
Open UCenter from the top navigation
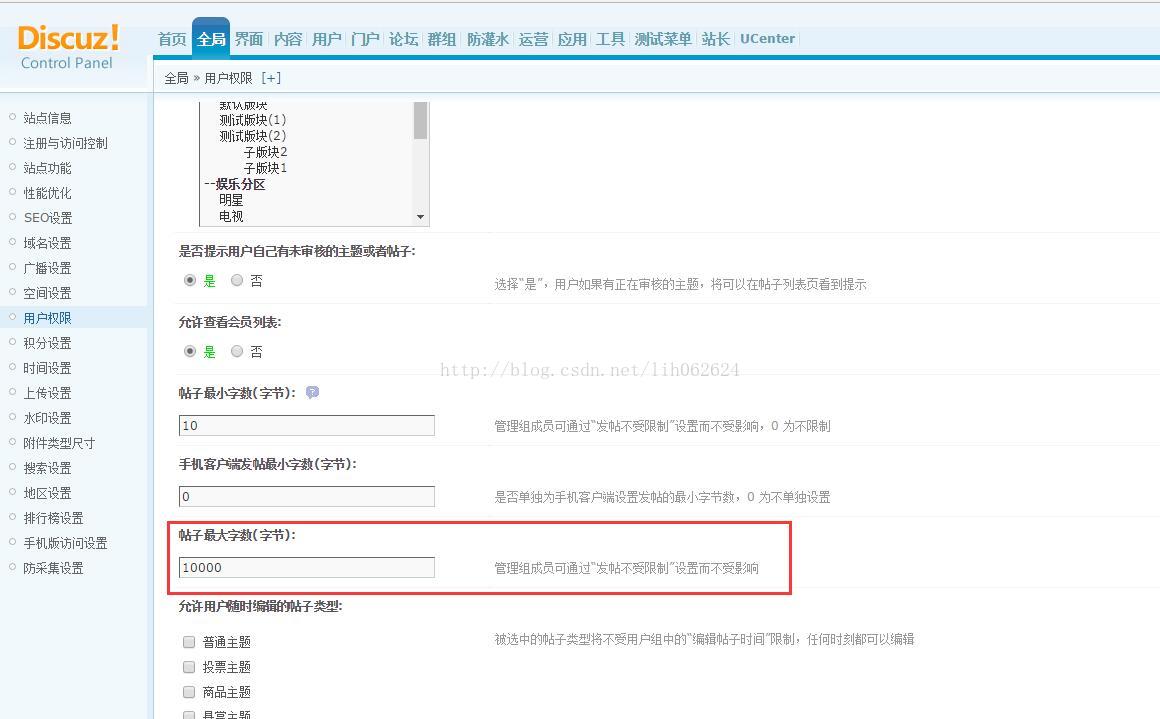pyautogui.click(x=767, y=39)
